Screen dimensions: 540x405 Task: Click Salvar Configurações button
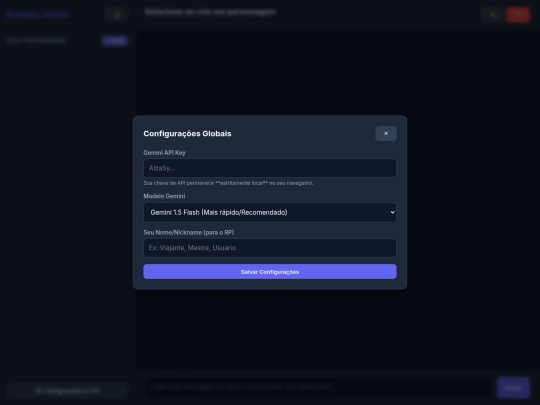tap(270, 272)
